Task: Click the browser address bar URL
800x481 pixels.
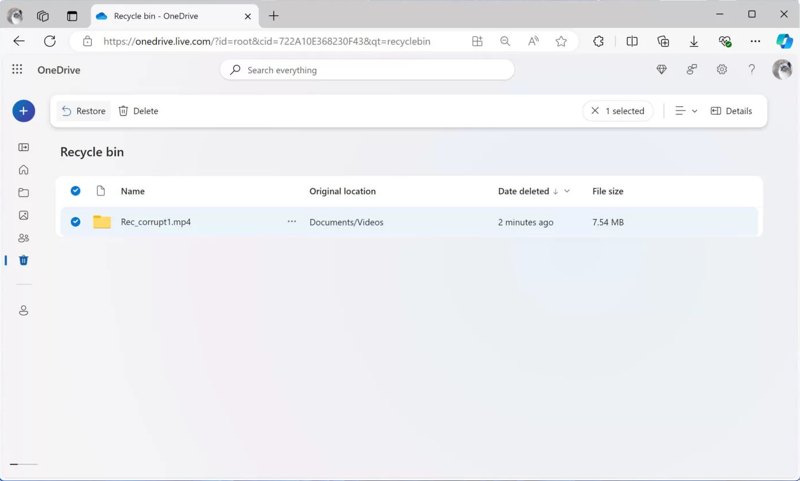Action: pos(267,41)
